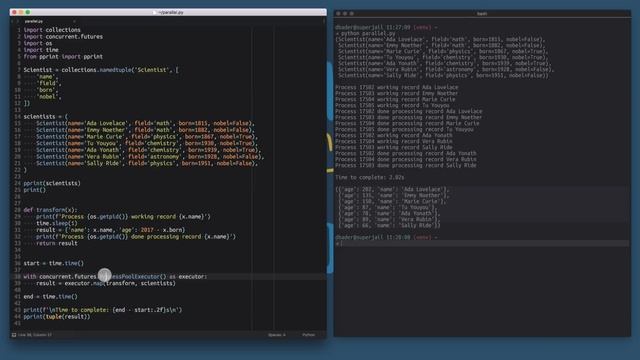
Task: Click 'pprint(tuple(result))' on line 44
Action: click(x=57, y=316)
